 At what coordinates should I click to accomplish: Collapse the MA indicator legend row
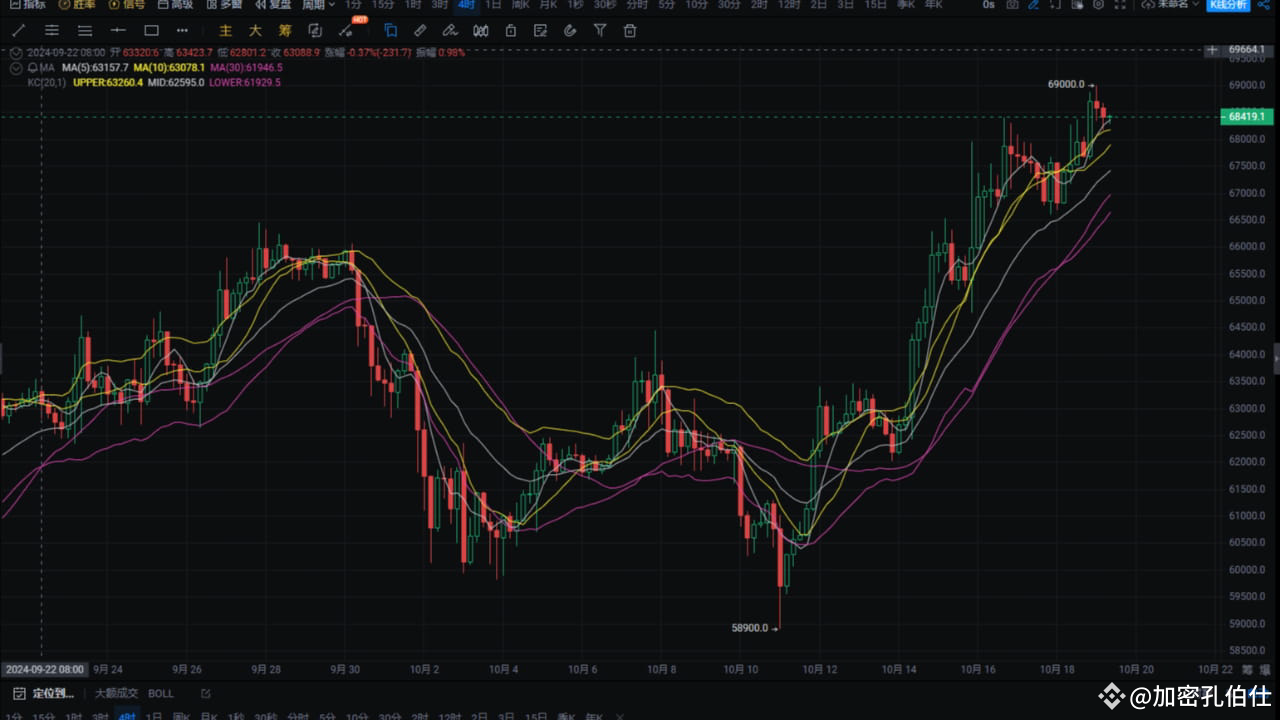pos(17,67)
